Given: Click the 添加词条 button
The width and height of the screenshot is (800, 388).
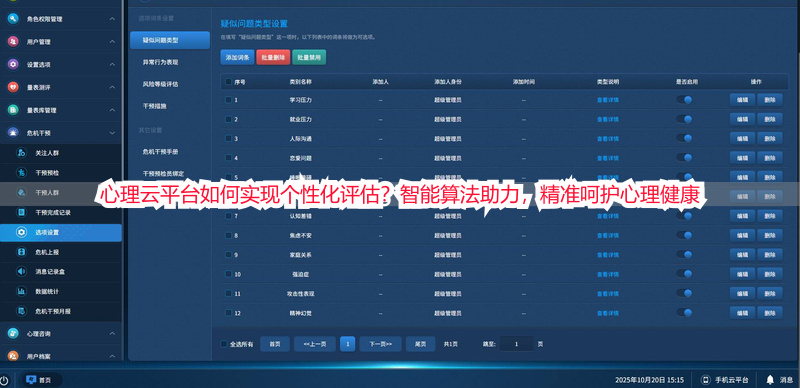Looking at the screenshot, I should (237, 57).
